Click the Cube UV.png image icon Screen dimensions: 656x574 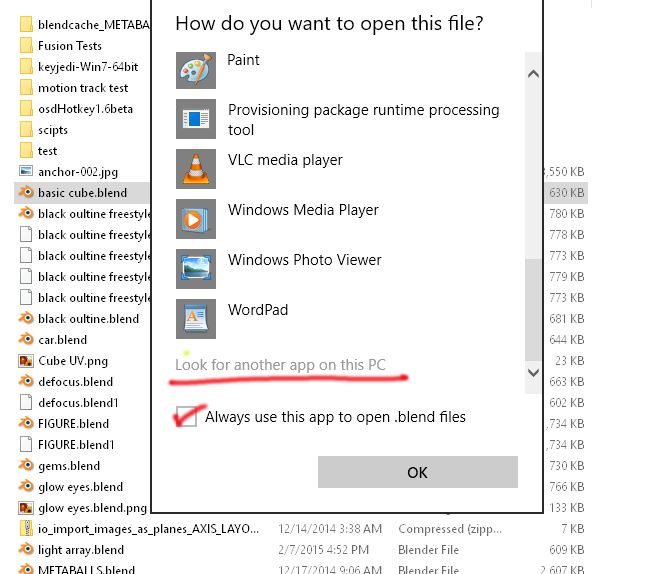click(x=26, y=361)
